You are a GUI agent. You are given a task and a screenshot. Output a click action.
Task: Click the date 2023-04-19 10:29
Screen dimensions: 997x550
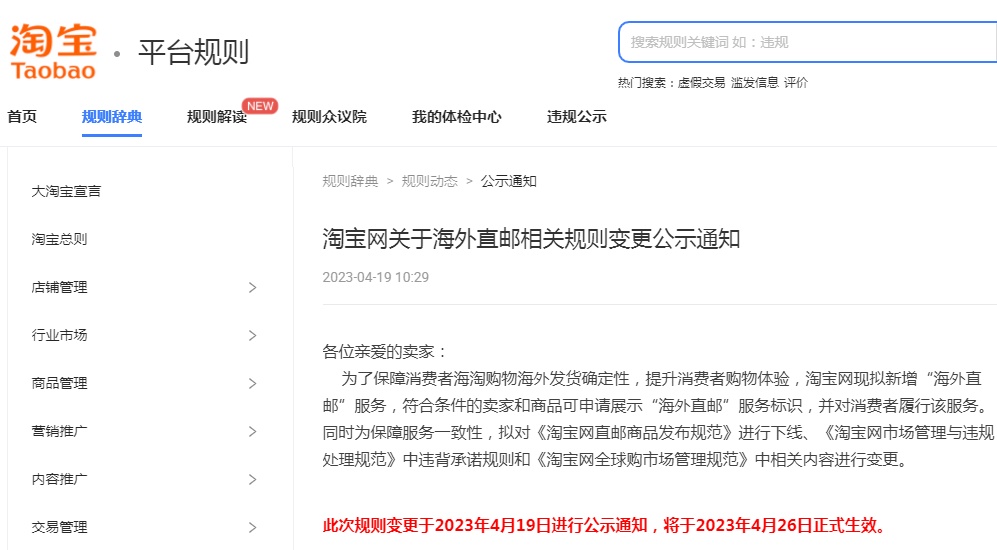point(376,277)
